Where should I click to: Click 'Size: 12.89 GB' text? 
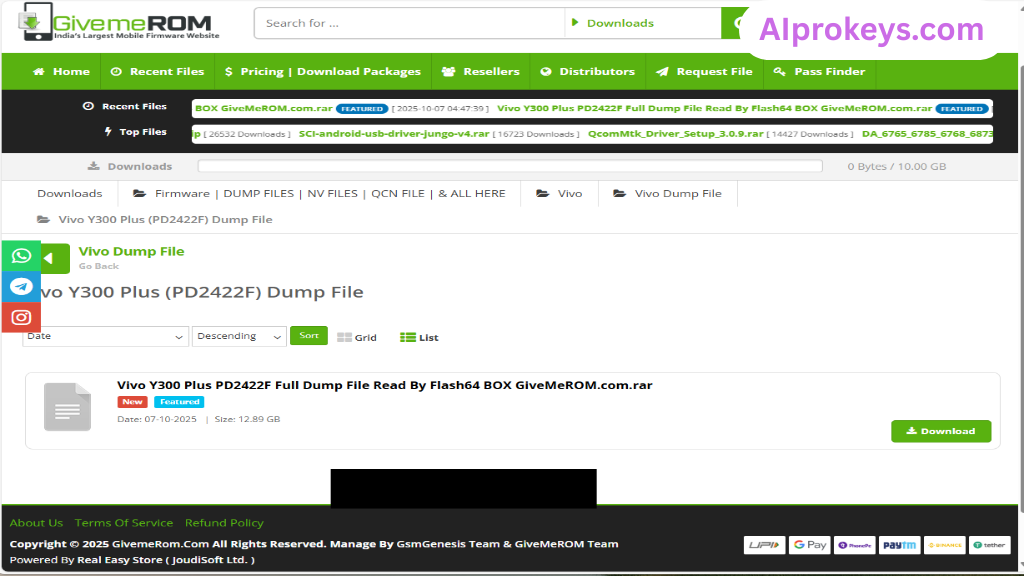tap(248, 419)
